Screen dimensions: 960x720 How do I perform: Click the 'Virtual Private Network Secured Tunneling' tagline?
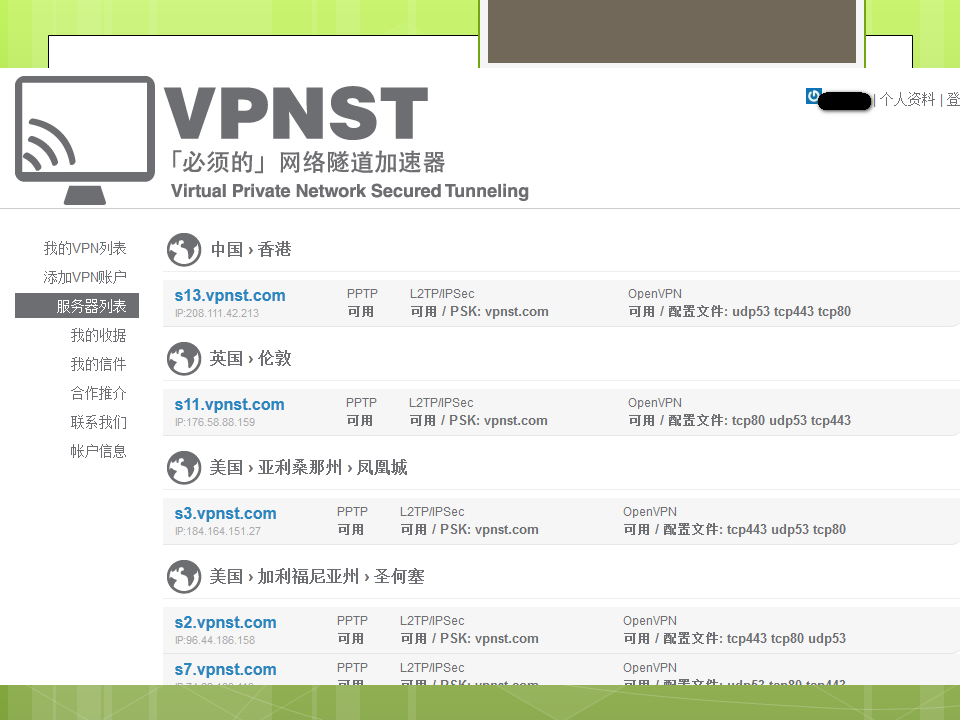coord(350,191)
